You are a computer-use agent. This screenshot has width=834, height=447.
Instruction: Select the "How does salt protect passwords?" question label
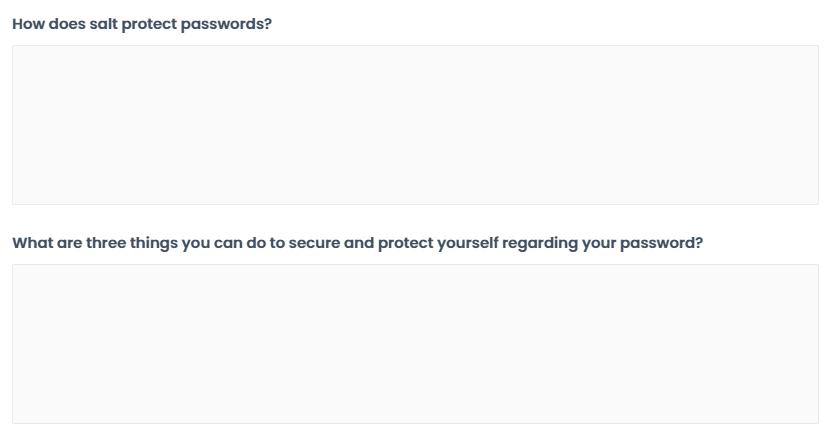[x=142, y=24]
